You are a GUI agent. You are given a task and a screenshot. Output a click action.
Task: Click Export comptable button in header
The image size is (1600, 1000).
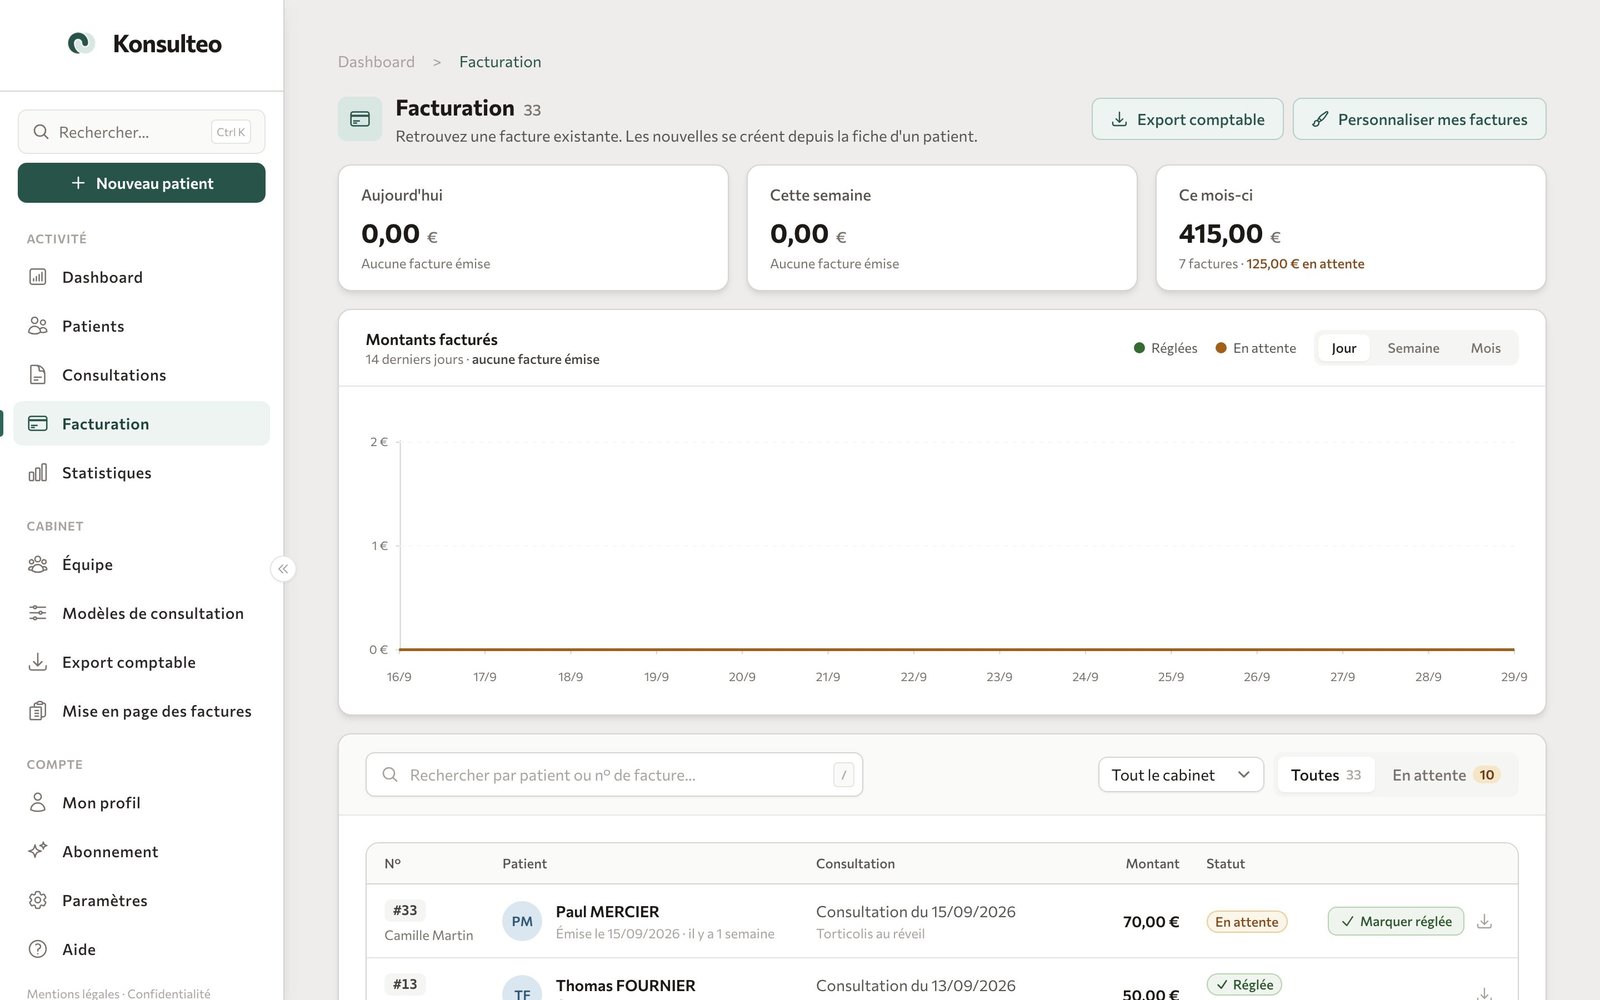coord(1187,119)
